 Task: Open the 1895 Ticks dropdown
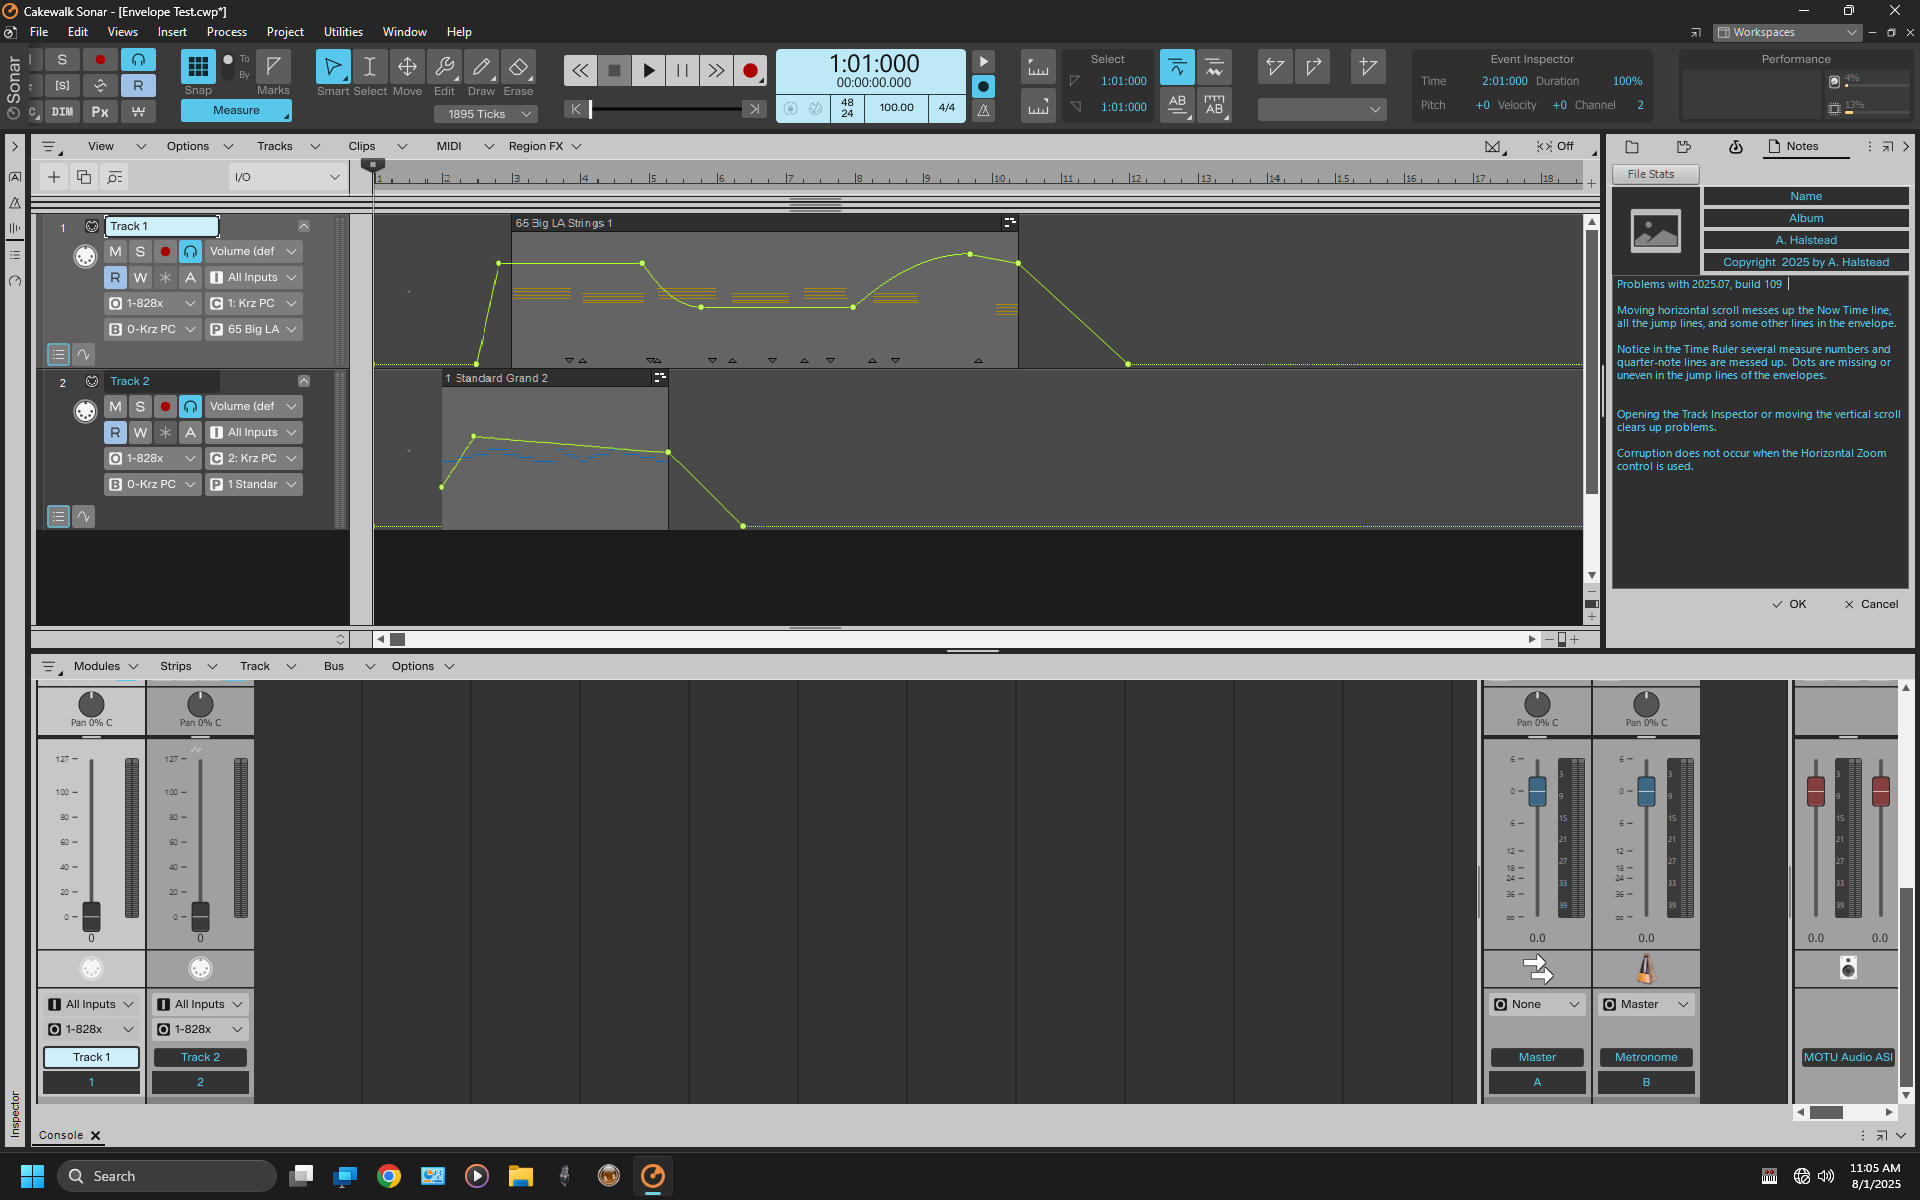486,114
